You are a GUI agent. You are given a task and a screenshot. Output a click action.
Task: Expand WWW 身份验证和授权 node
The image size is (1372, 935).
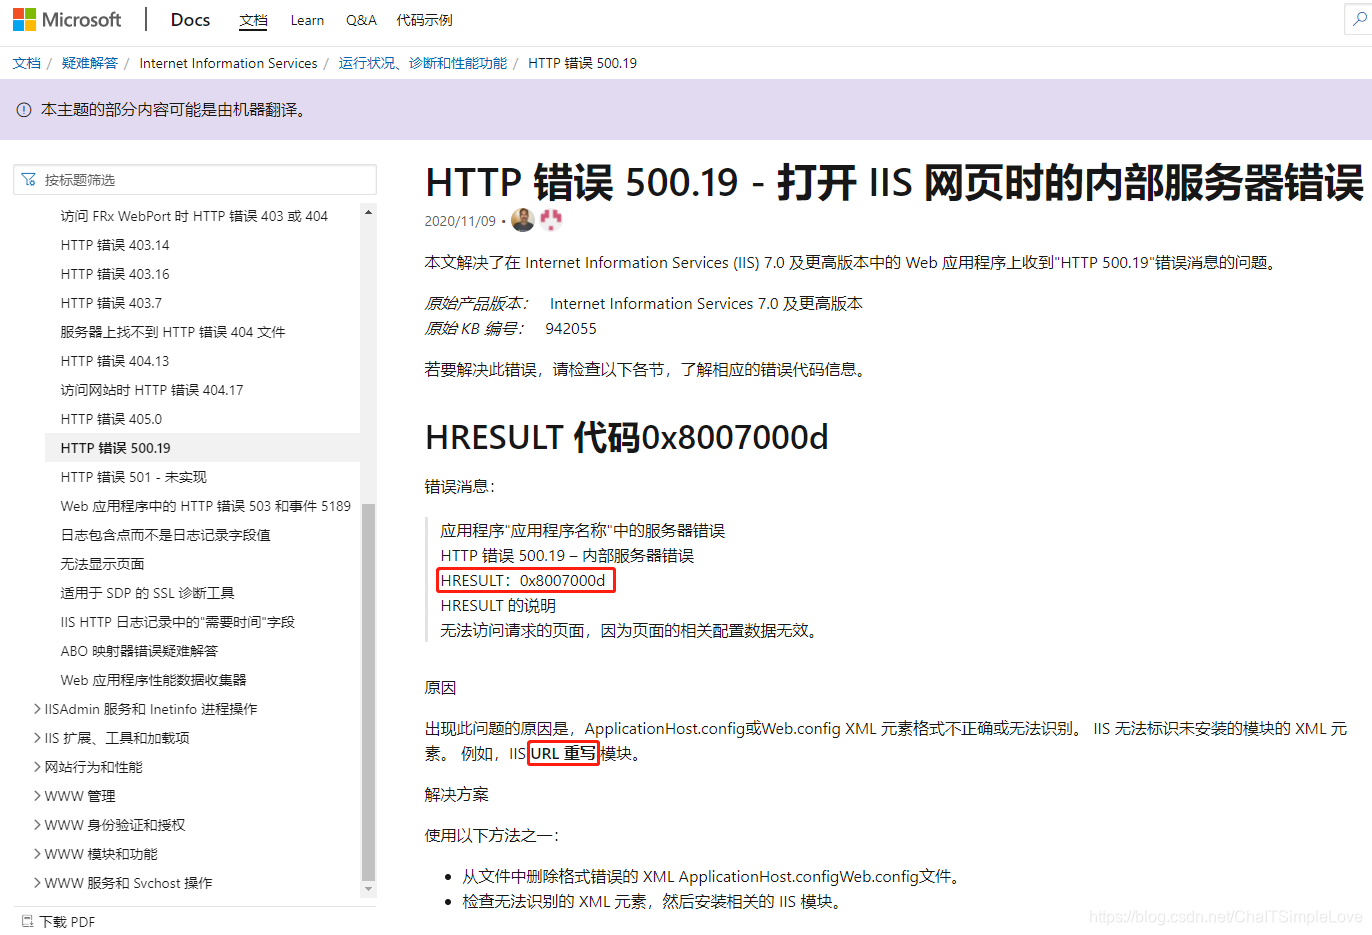tap(37, 825)
